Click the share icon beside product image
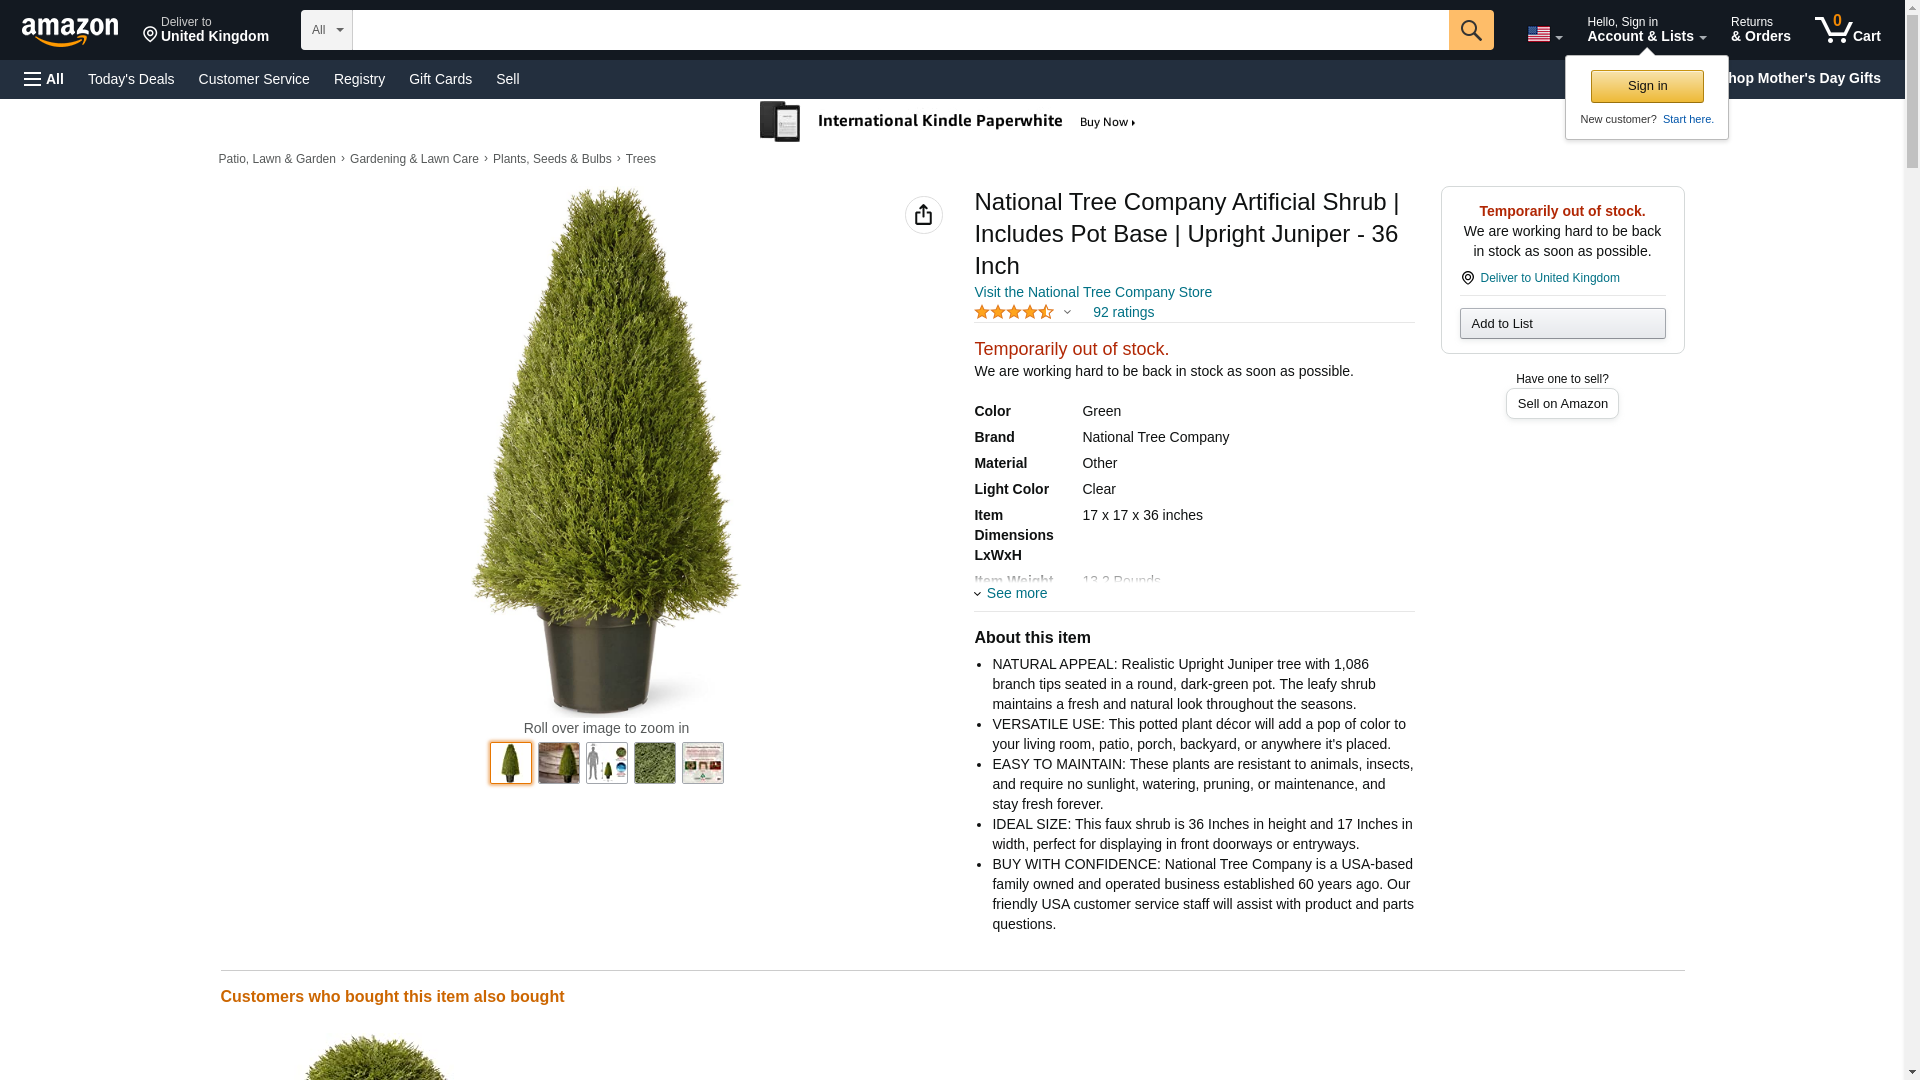Image resolution: width=1920 pixels, height=1080 pixels. click(x=923, y=215)
